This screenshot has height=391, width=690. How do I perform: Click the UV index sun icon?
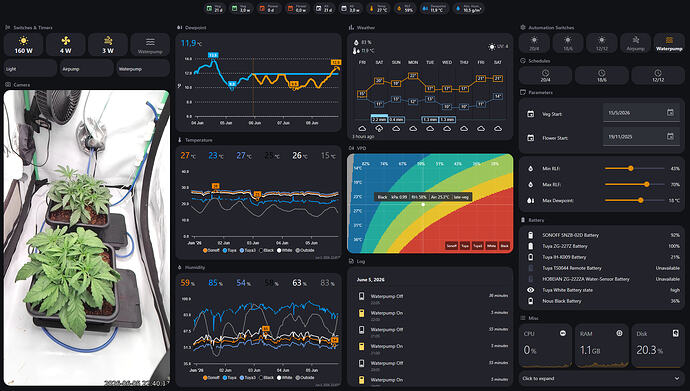tap(492, 46)
